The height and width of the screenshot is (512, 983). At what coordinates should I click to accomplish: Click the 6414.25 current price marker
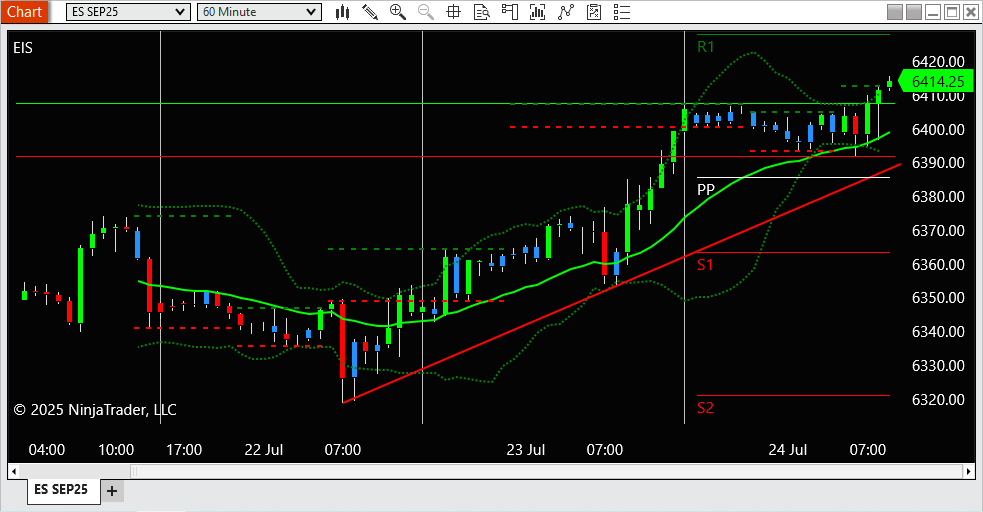click(937, 81)
